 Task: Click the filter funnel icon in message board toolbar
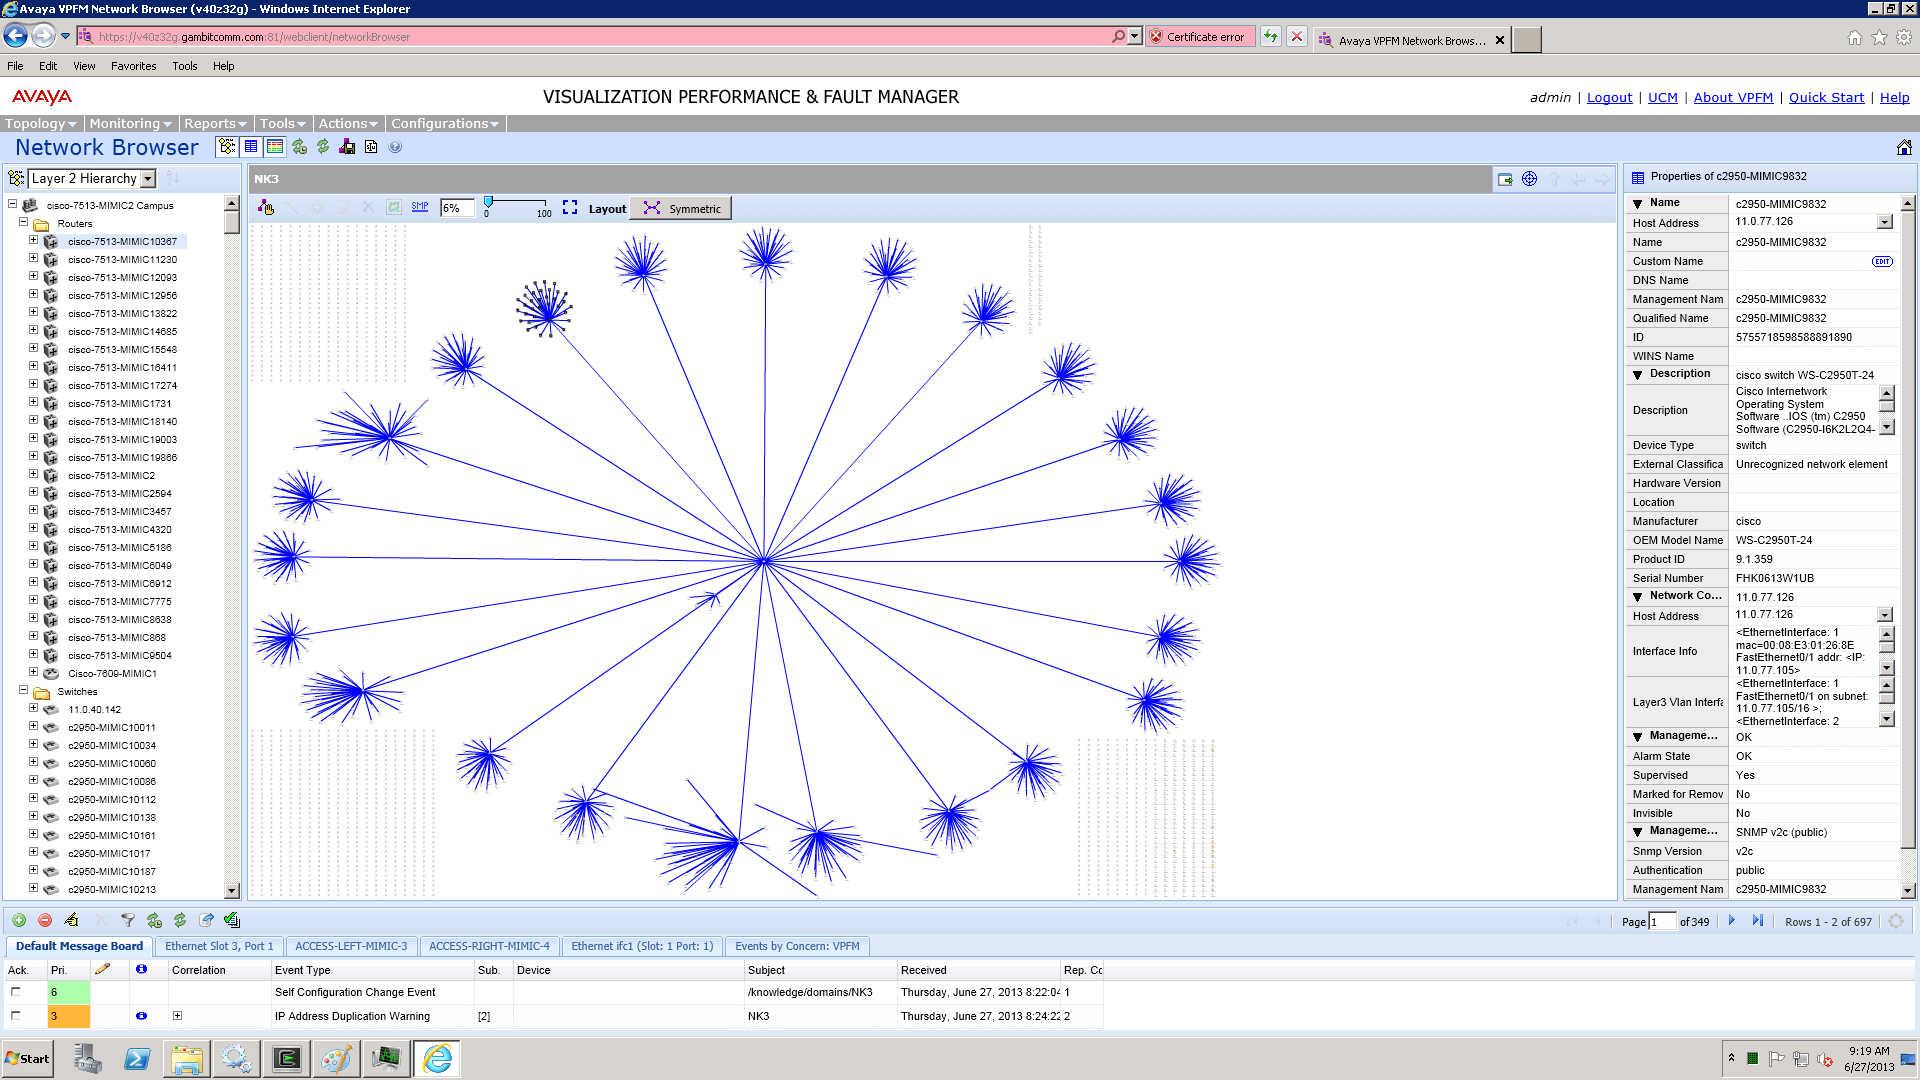[x=128, y=920]
